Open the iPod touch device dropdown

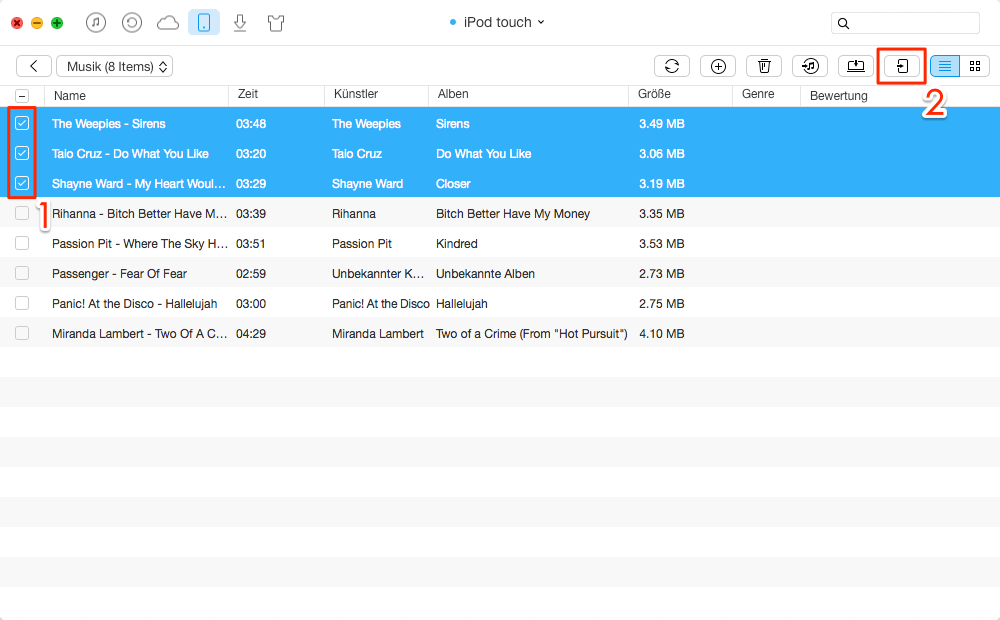tap(497, 22)
